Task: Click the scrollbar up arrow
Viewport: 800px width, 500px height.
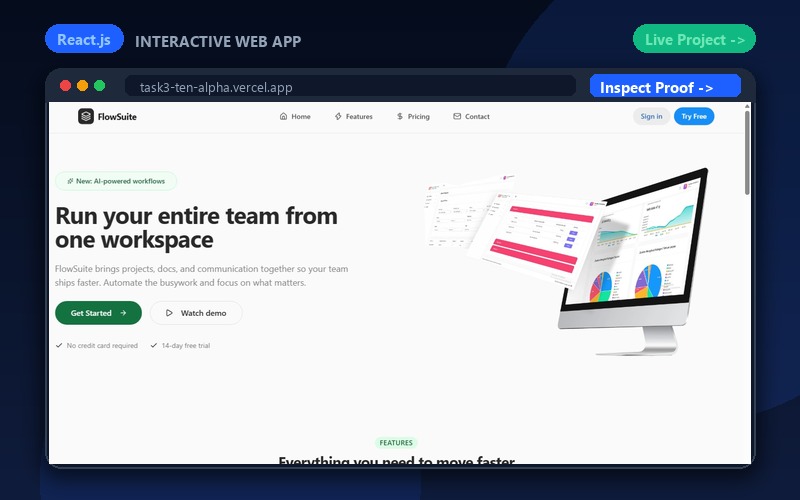Action: (747, 106)
